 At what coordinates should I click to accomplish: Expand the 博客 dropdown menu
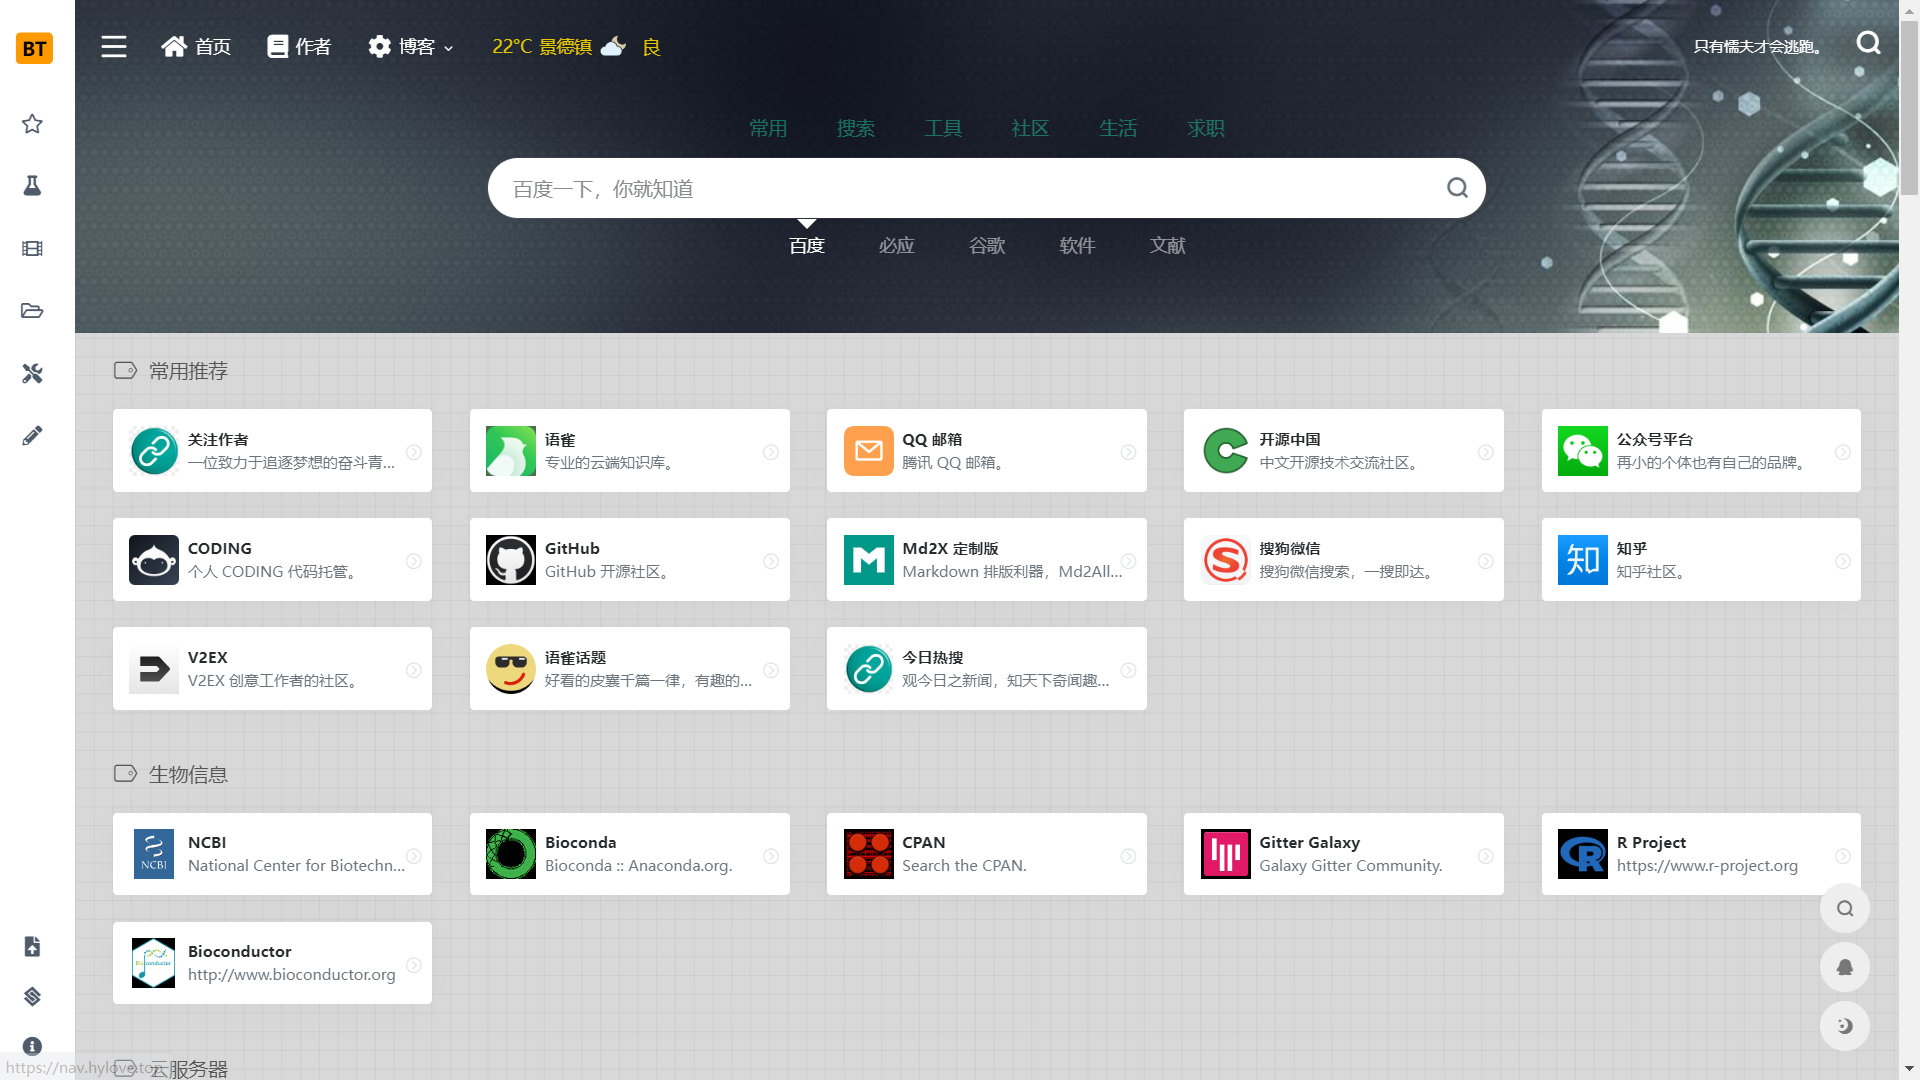pos(411,47)
